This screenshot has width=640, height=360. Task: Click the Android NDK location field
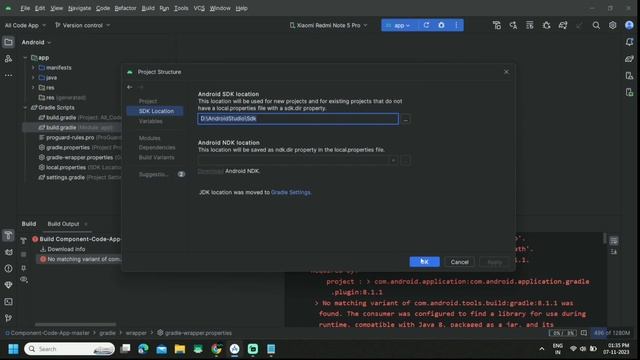click(298, 160)
